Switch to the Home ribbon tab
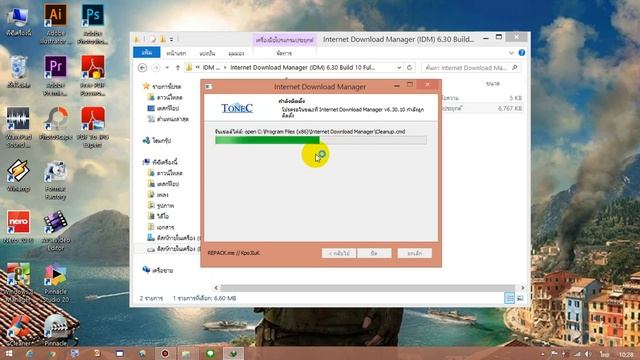The height and width of the screenshot is (360, 640). (x=176, y=53)
